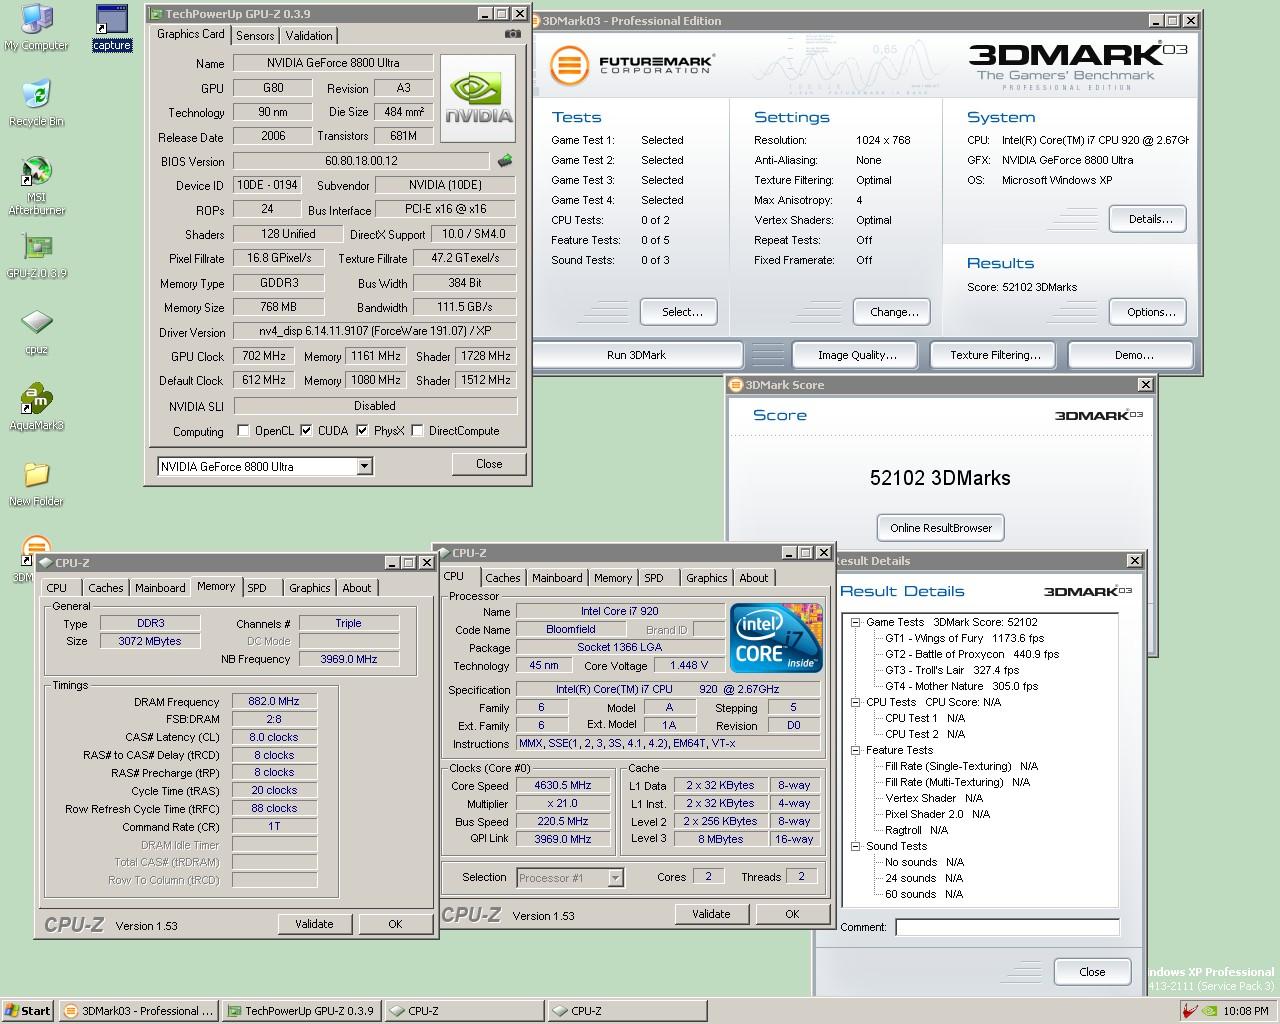Open Image Quality... in 3DMark
1280x1024 pixels.
tap(857, 355)
